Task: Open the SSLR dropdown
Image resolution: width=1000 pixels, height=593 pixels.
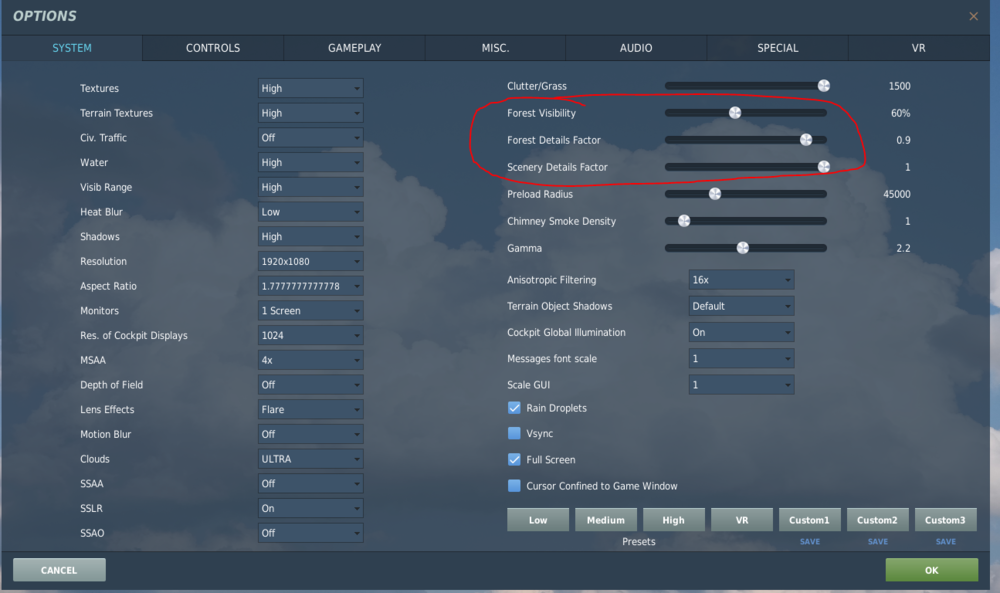Action: (x=311, y=508)
